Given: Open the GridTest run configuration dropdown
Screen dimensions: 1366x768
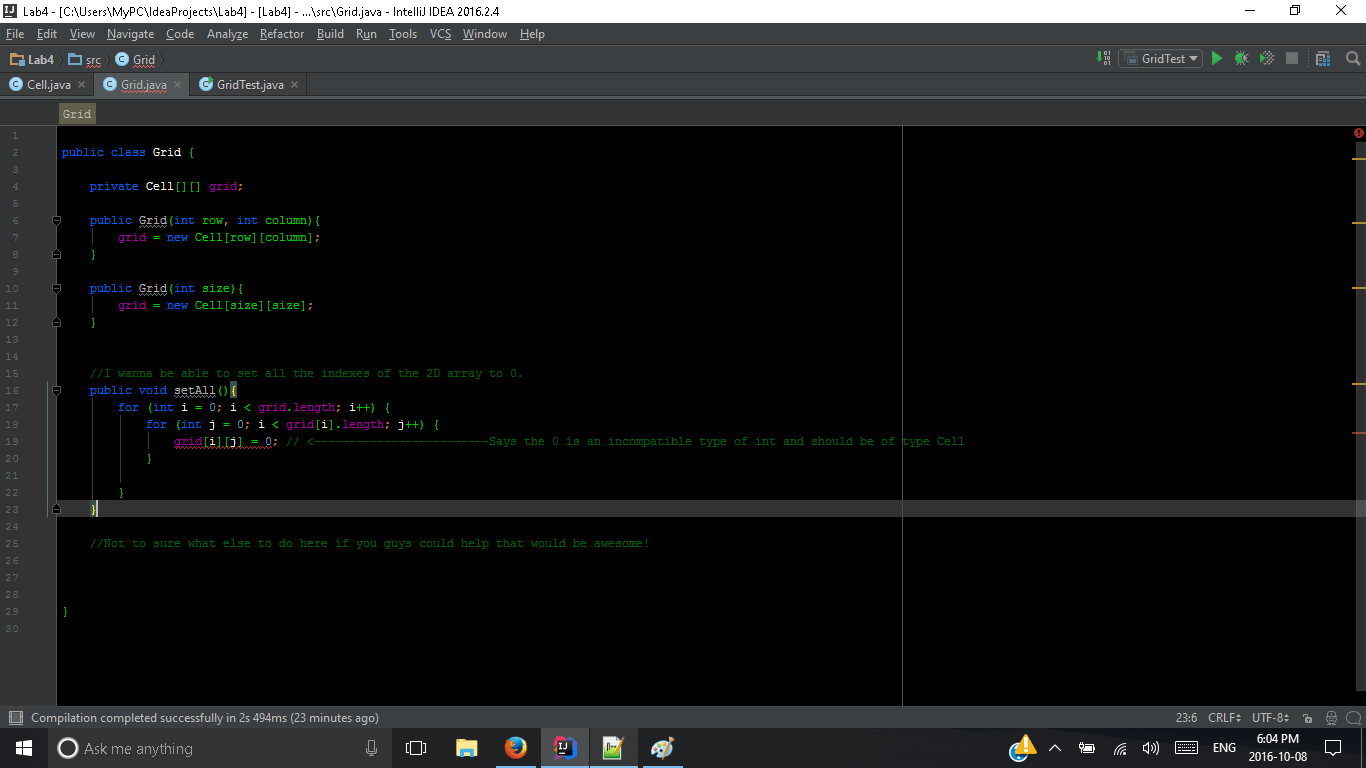Looking at the screenshot, I should 1160,58.
